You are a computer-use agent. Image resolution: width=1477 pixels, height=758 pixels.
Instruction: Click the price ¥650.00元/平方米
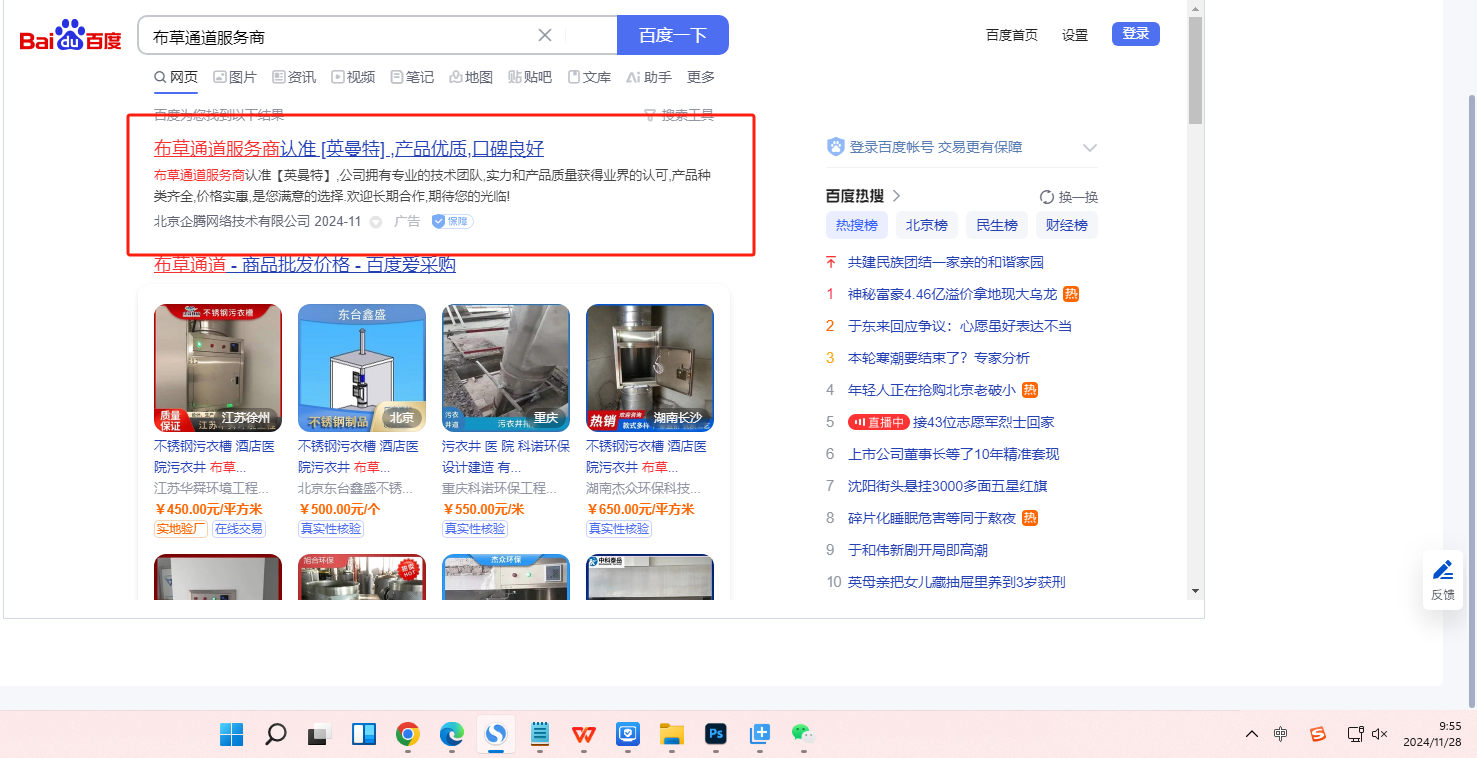coord(640,509)
